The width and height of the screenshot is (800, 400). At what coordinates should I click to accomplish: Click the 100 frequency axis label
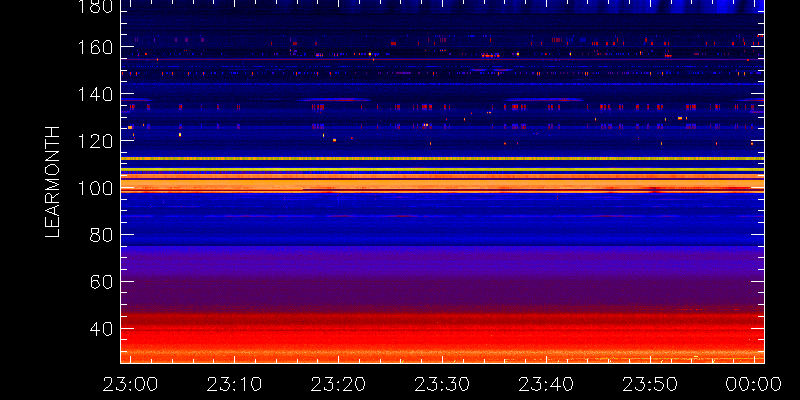tap(95, 188)
